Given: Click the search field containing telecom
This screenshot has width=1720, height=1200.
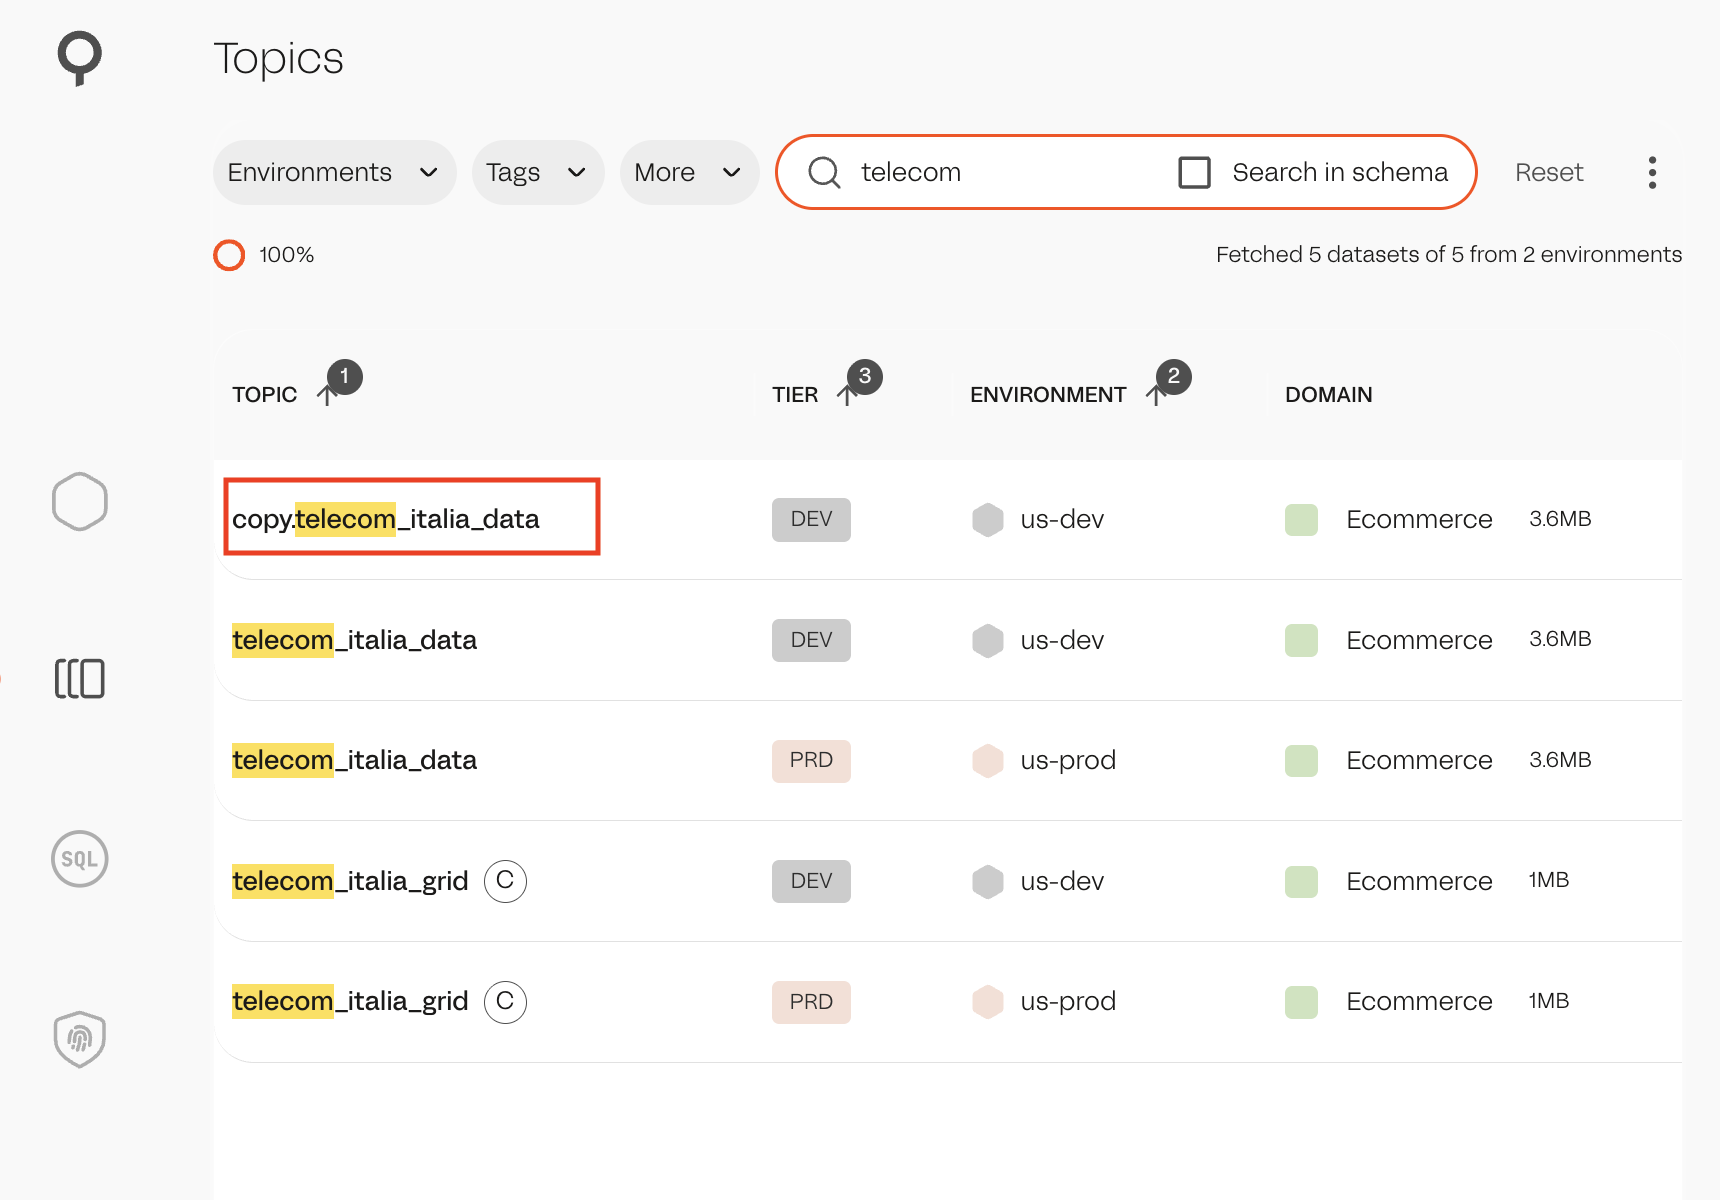Looking at the screenshot, I should (x=1000, y=172).
